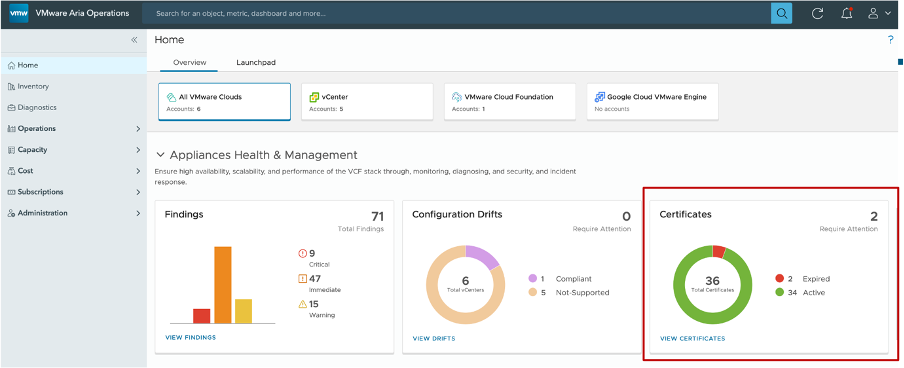Click the Administration sidebar icon
The height and width of the screenshot is (368, 904).
click(12, 213)
